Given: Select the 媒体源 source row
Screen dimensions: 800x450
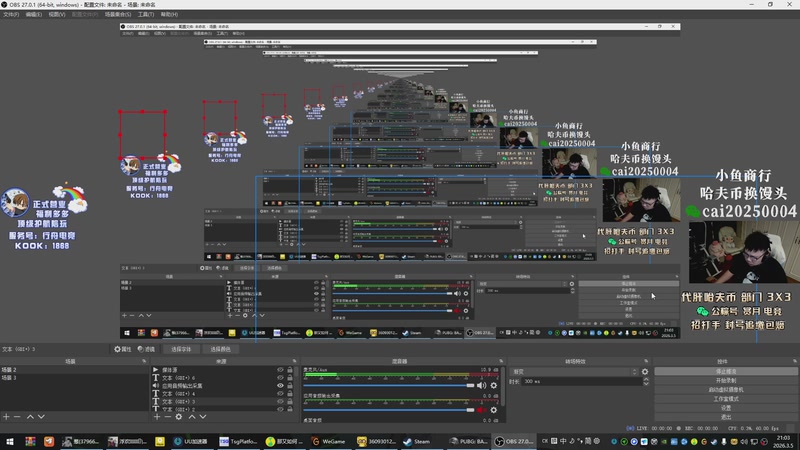Looking at the screenshot, I should point(223,369).
